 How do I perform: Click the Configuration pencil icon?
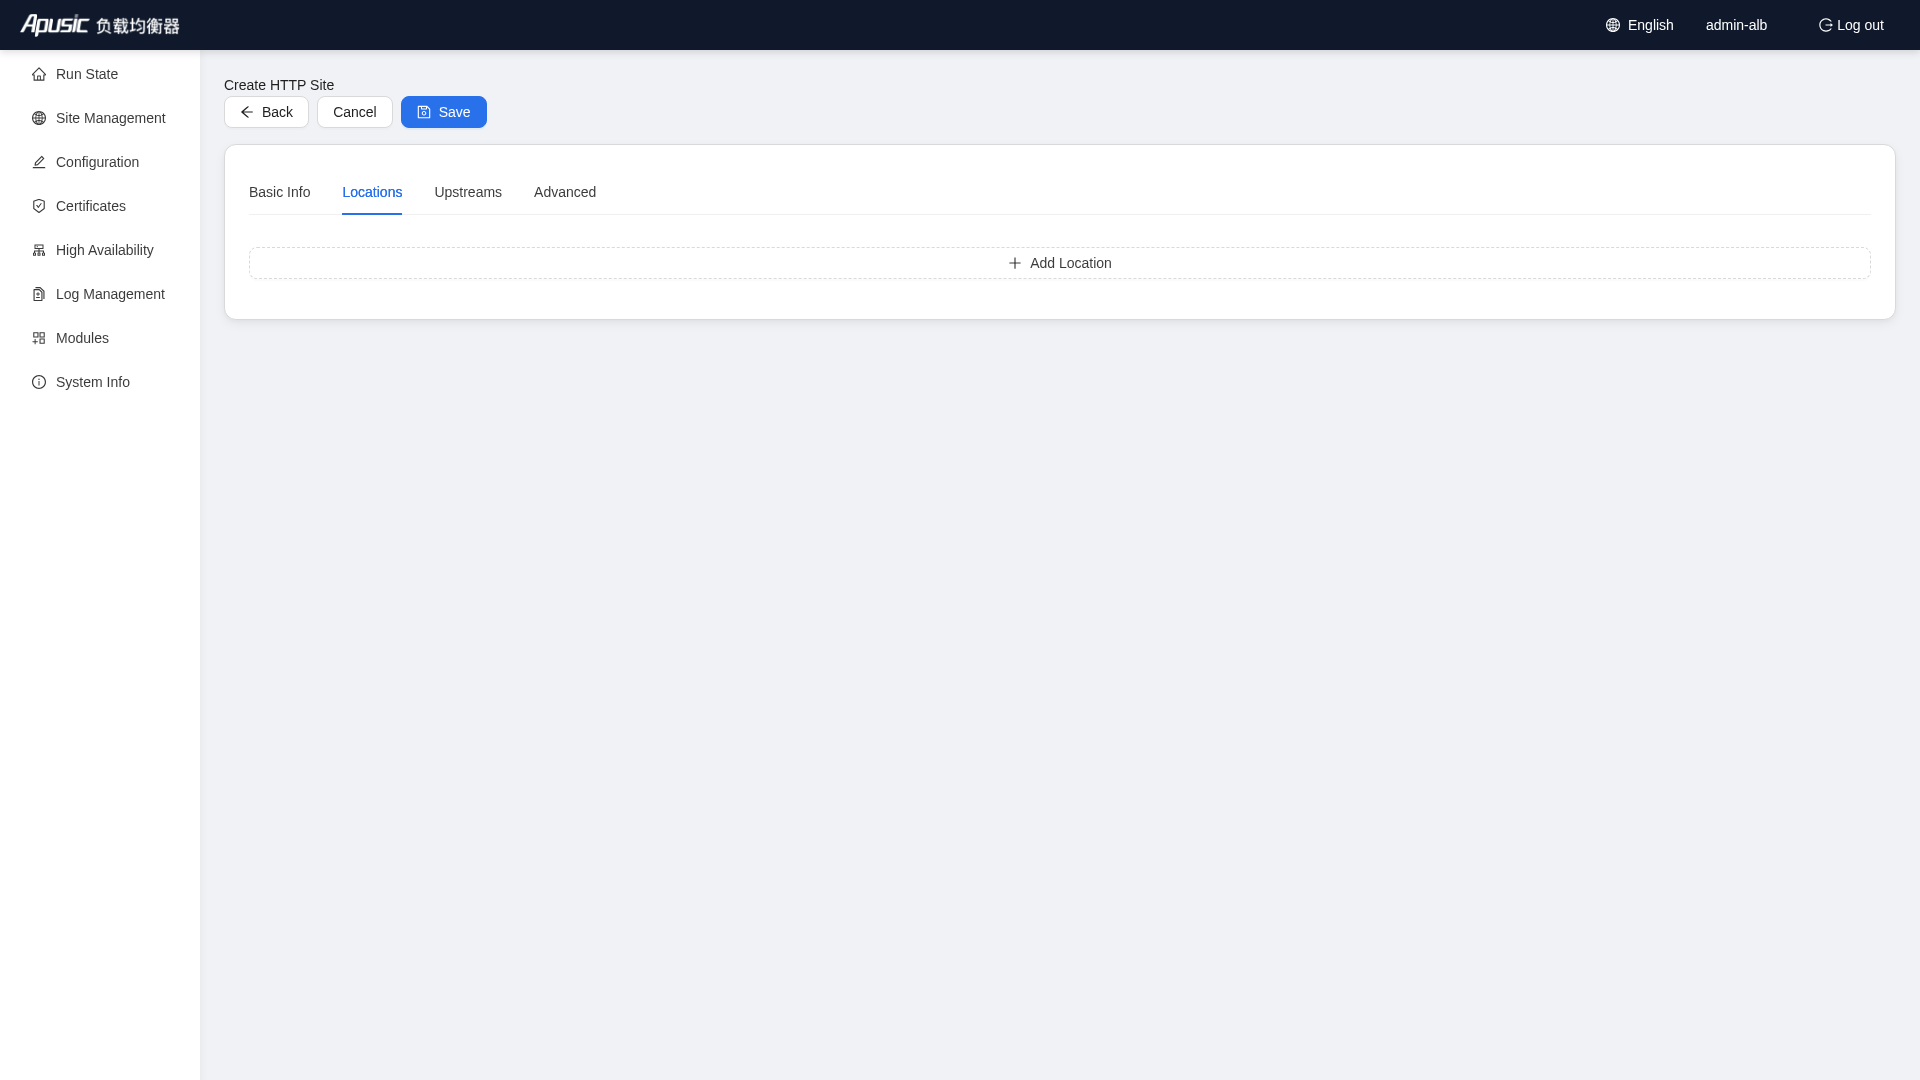[39, 162]
